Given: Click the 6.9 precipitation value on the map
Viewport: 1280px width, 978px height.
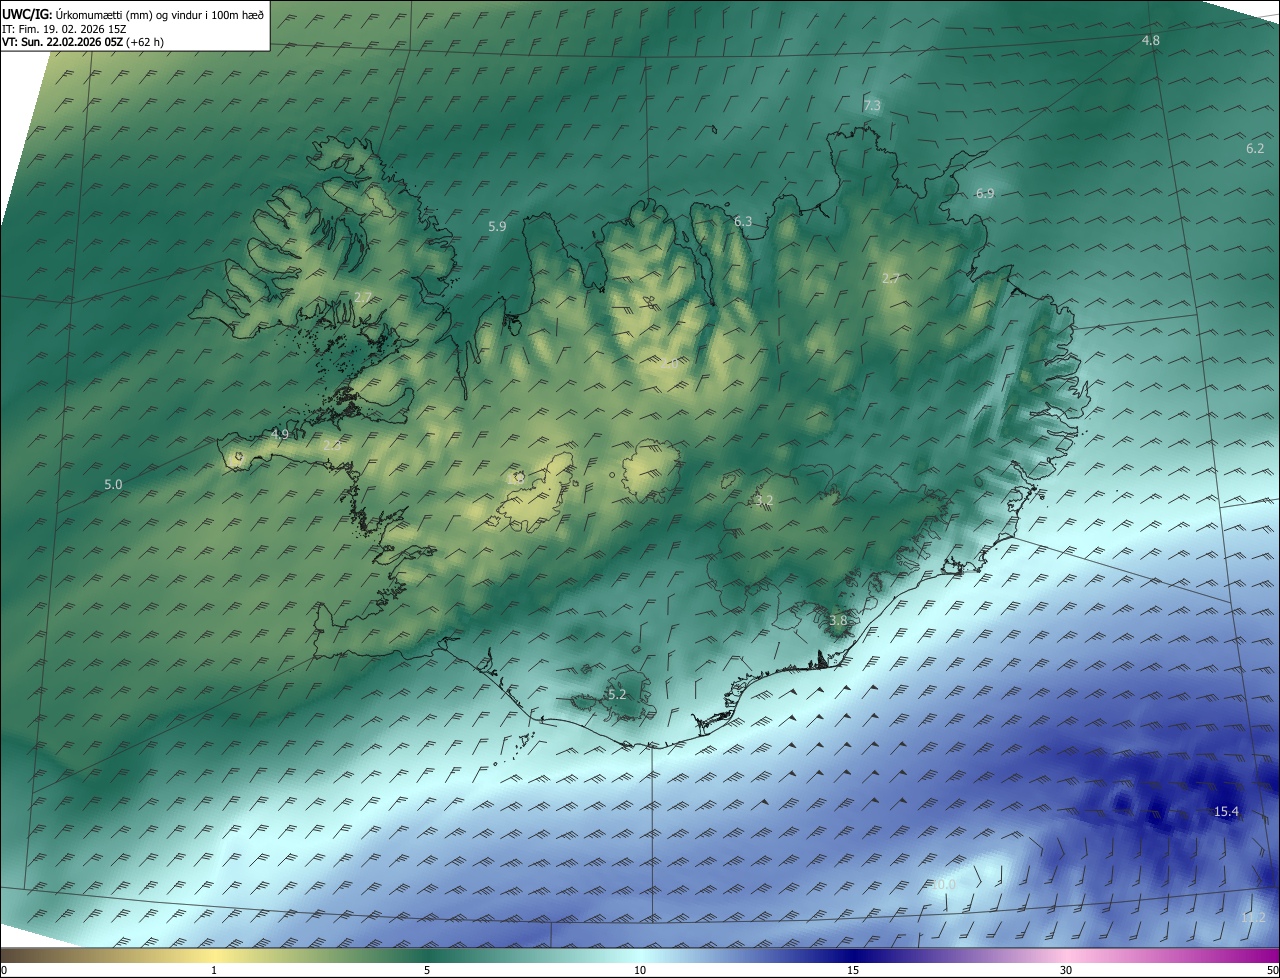Looking at the screenshot, I should click(985, 194).
